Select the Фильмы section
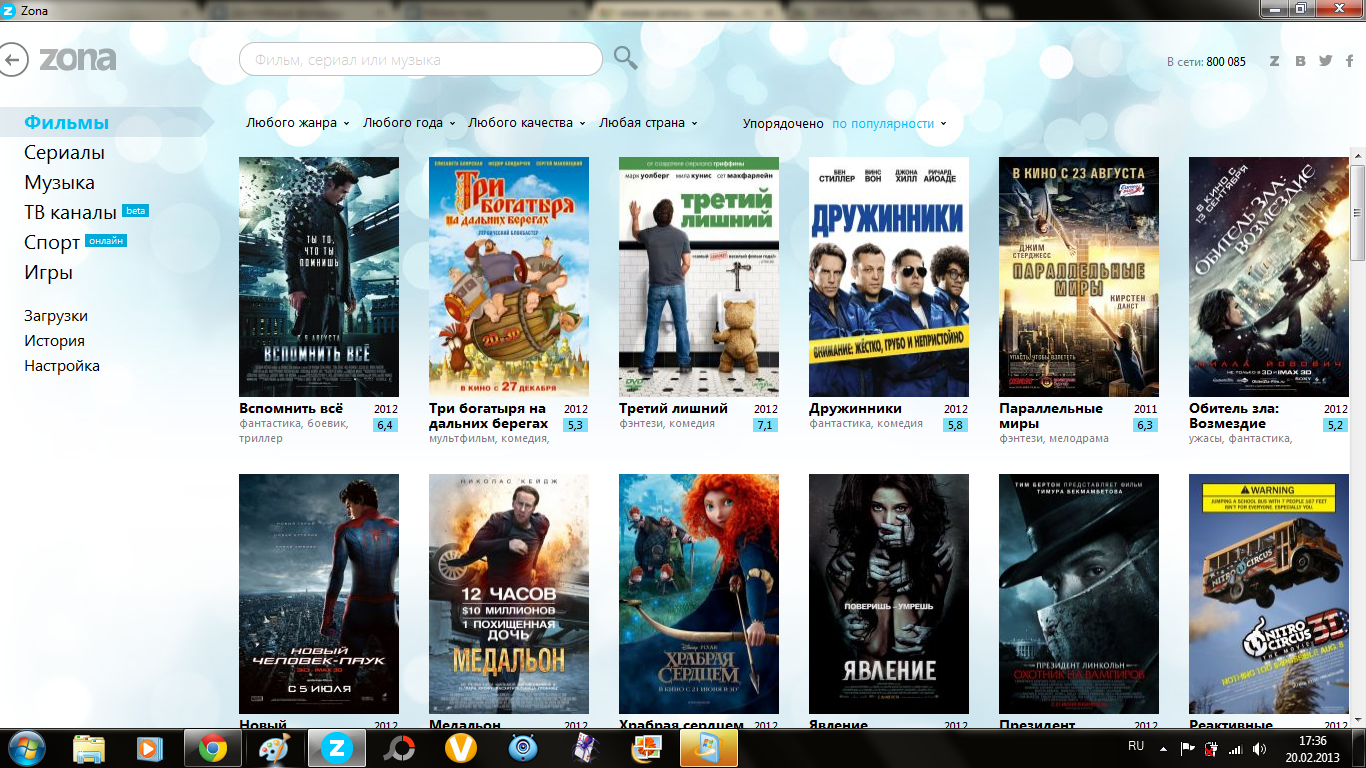Viewport: 1366px width, 768px height. [x=67, y=123]
